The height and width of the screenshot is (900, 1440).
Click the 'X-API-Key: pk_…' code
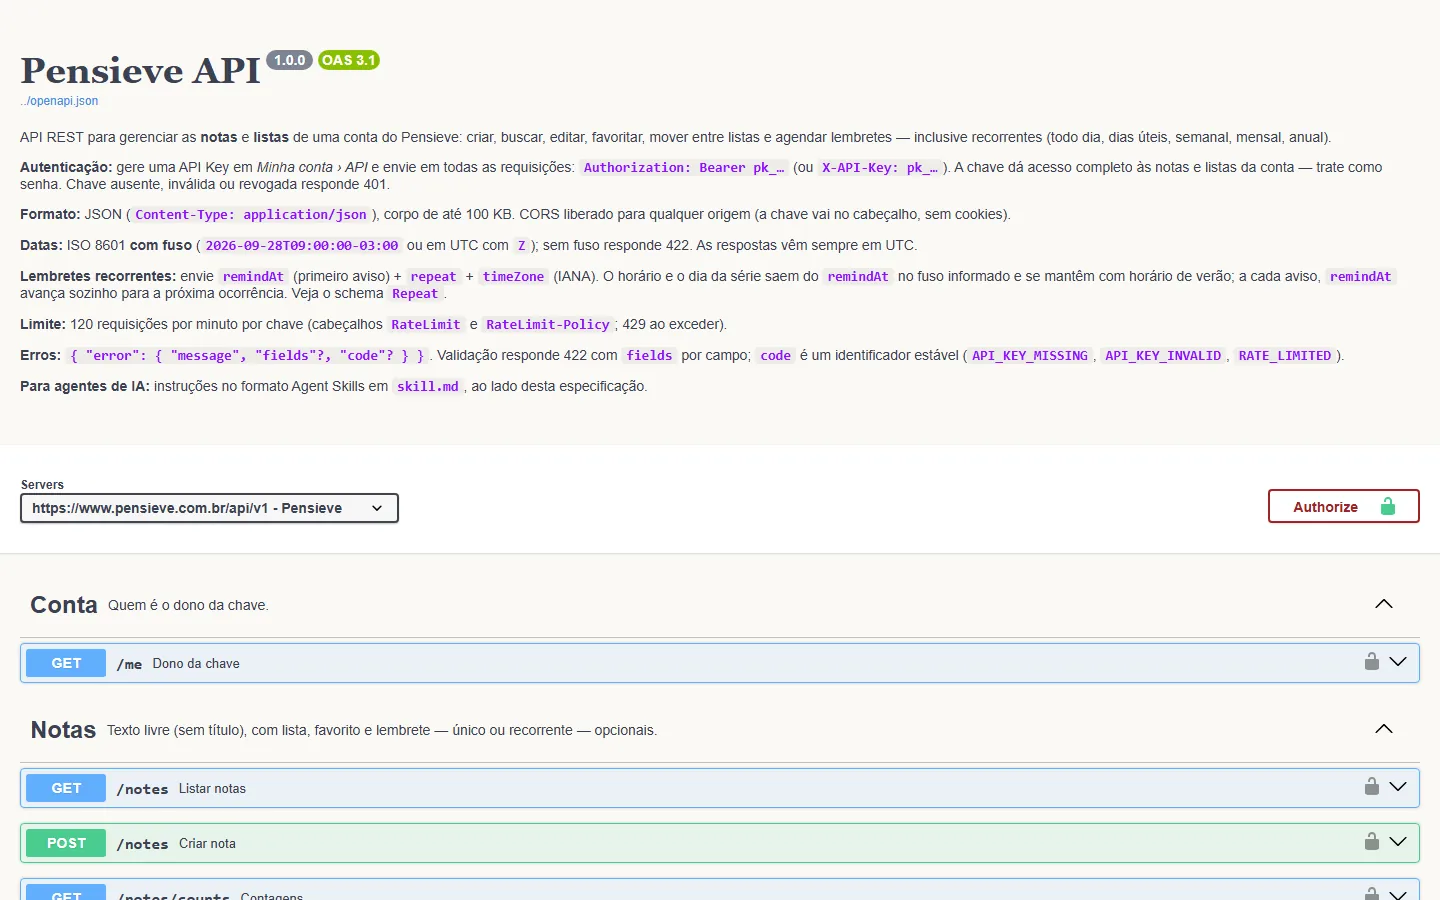880,167
